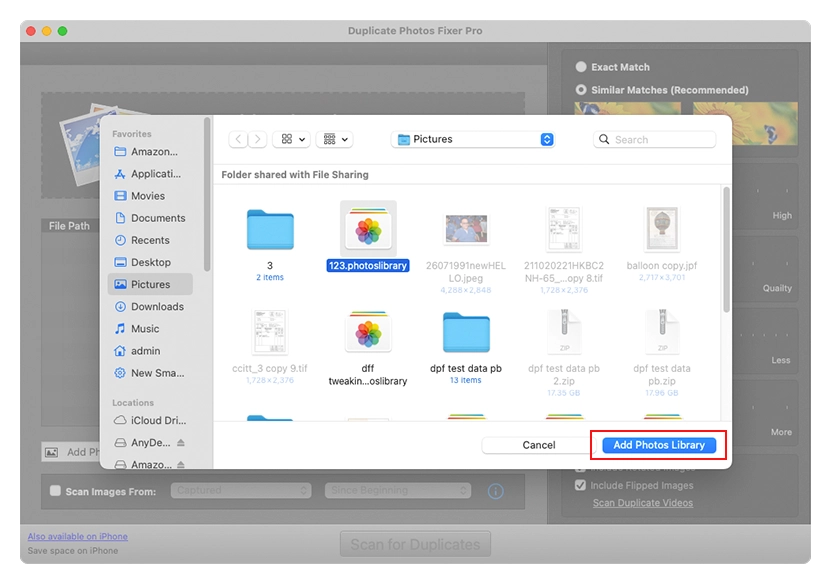The width and height of the screenshot is (831, 584).
Task: Select the balloon copy.jpf thumbnail
Action: coord(662,229)
